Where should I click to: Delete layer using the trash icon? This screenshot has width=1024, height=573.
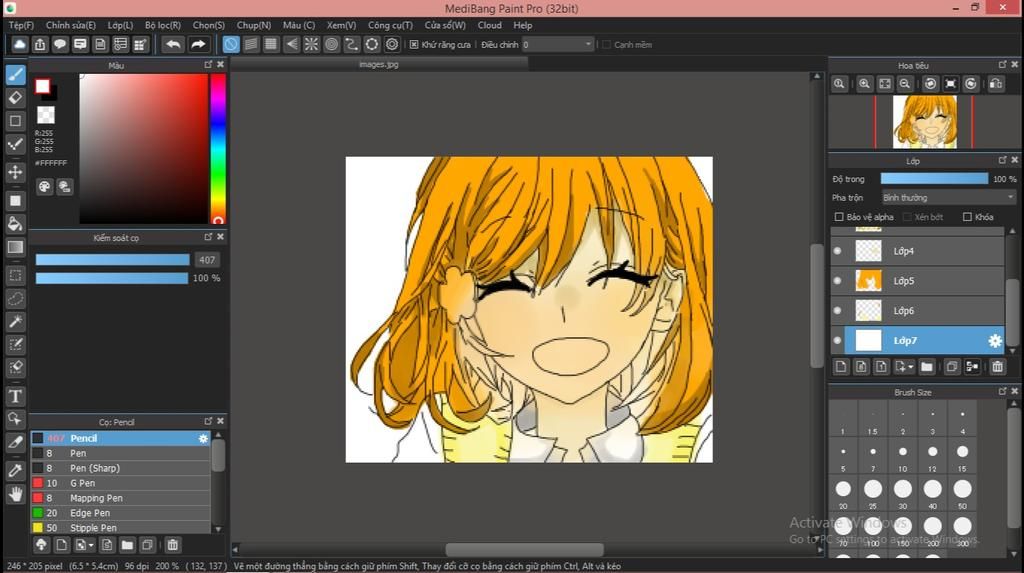pos(997,367)
